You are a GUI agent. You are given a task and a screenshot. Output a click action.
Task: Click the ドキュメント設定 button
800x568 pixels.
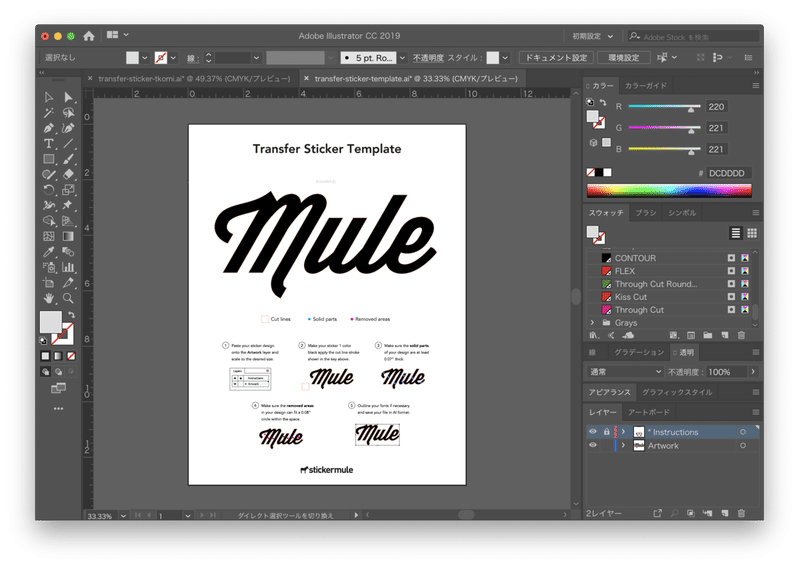556,58
